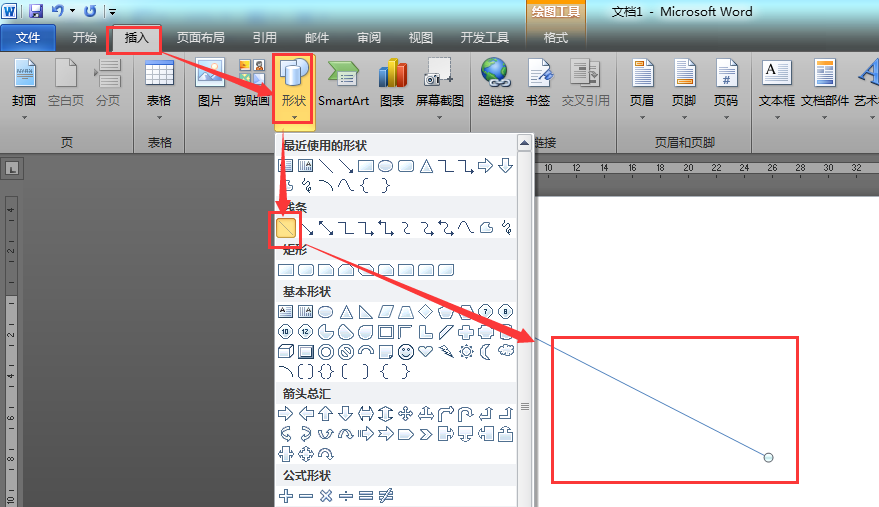Select the moon shape
This screenshot has width=879, height=507.
pyautogui.click(x=485, y=352)
